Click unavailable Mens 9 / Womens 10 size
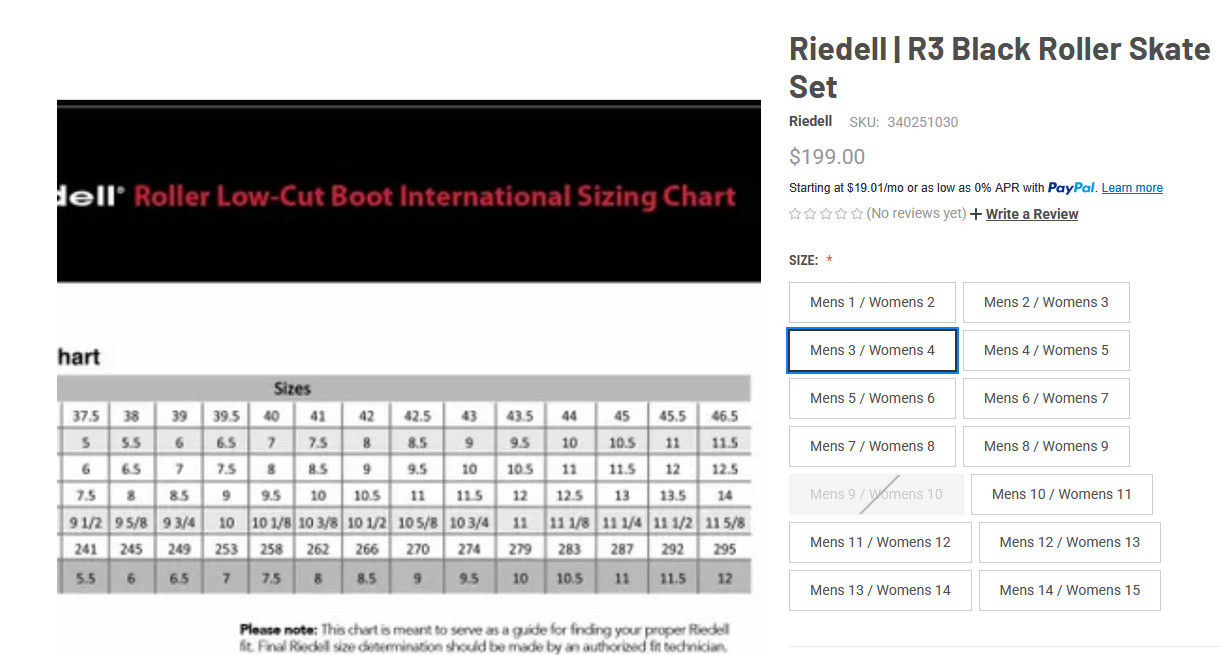 pyautogui.click(x=876, y=494)
